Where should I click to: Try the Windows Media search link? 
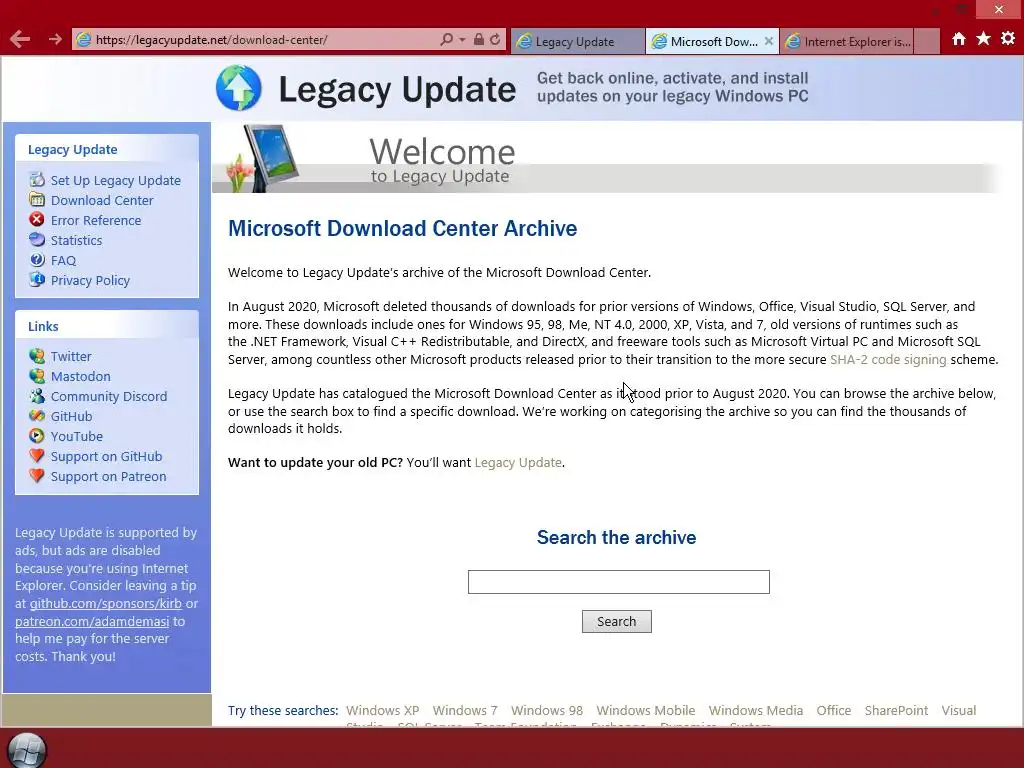coord(756,711)
